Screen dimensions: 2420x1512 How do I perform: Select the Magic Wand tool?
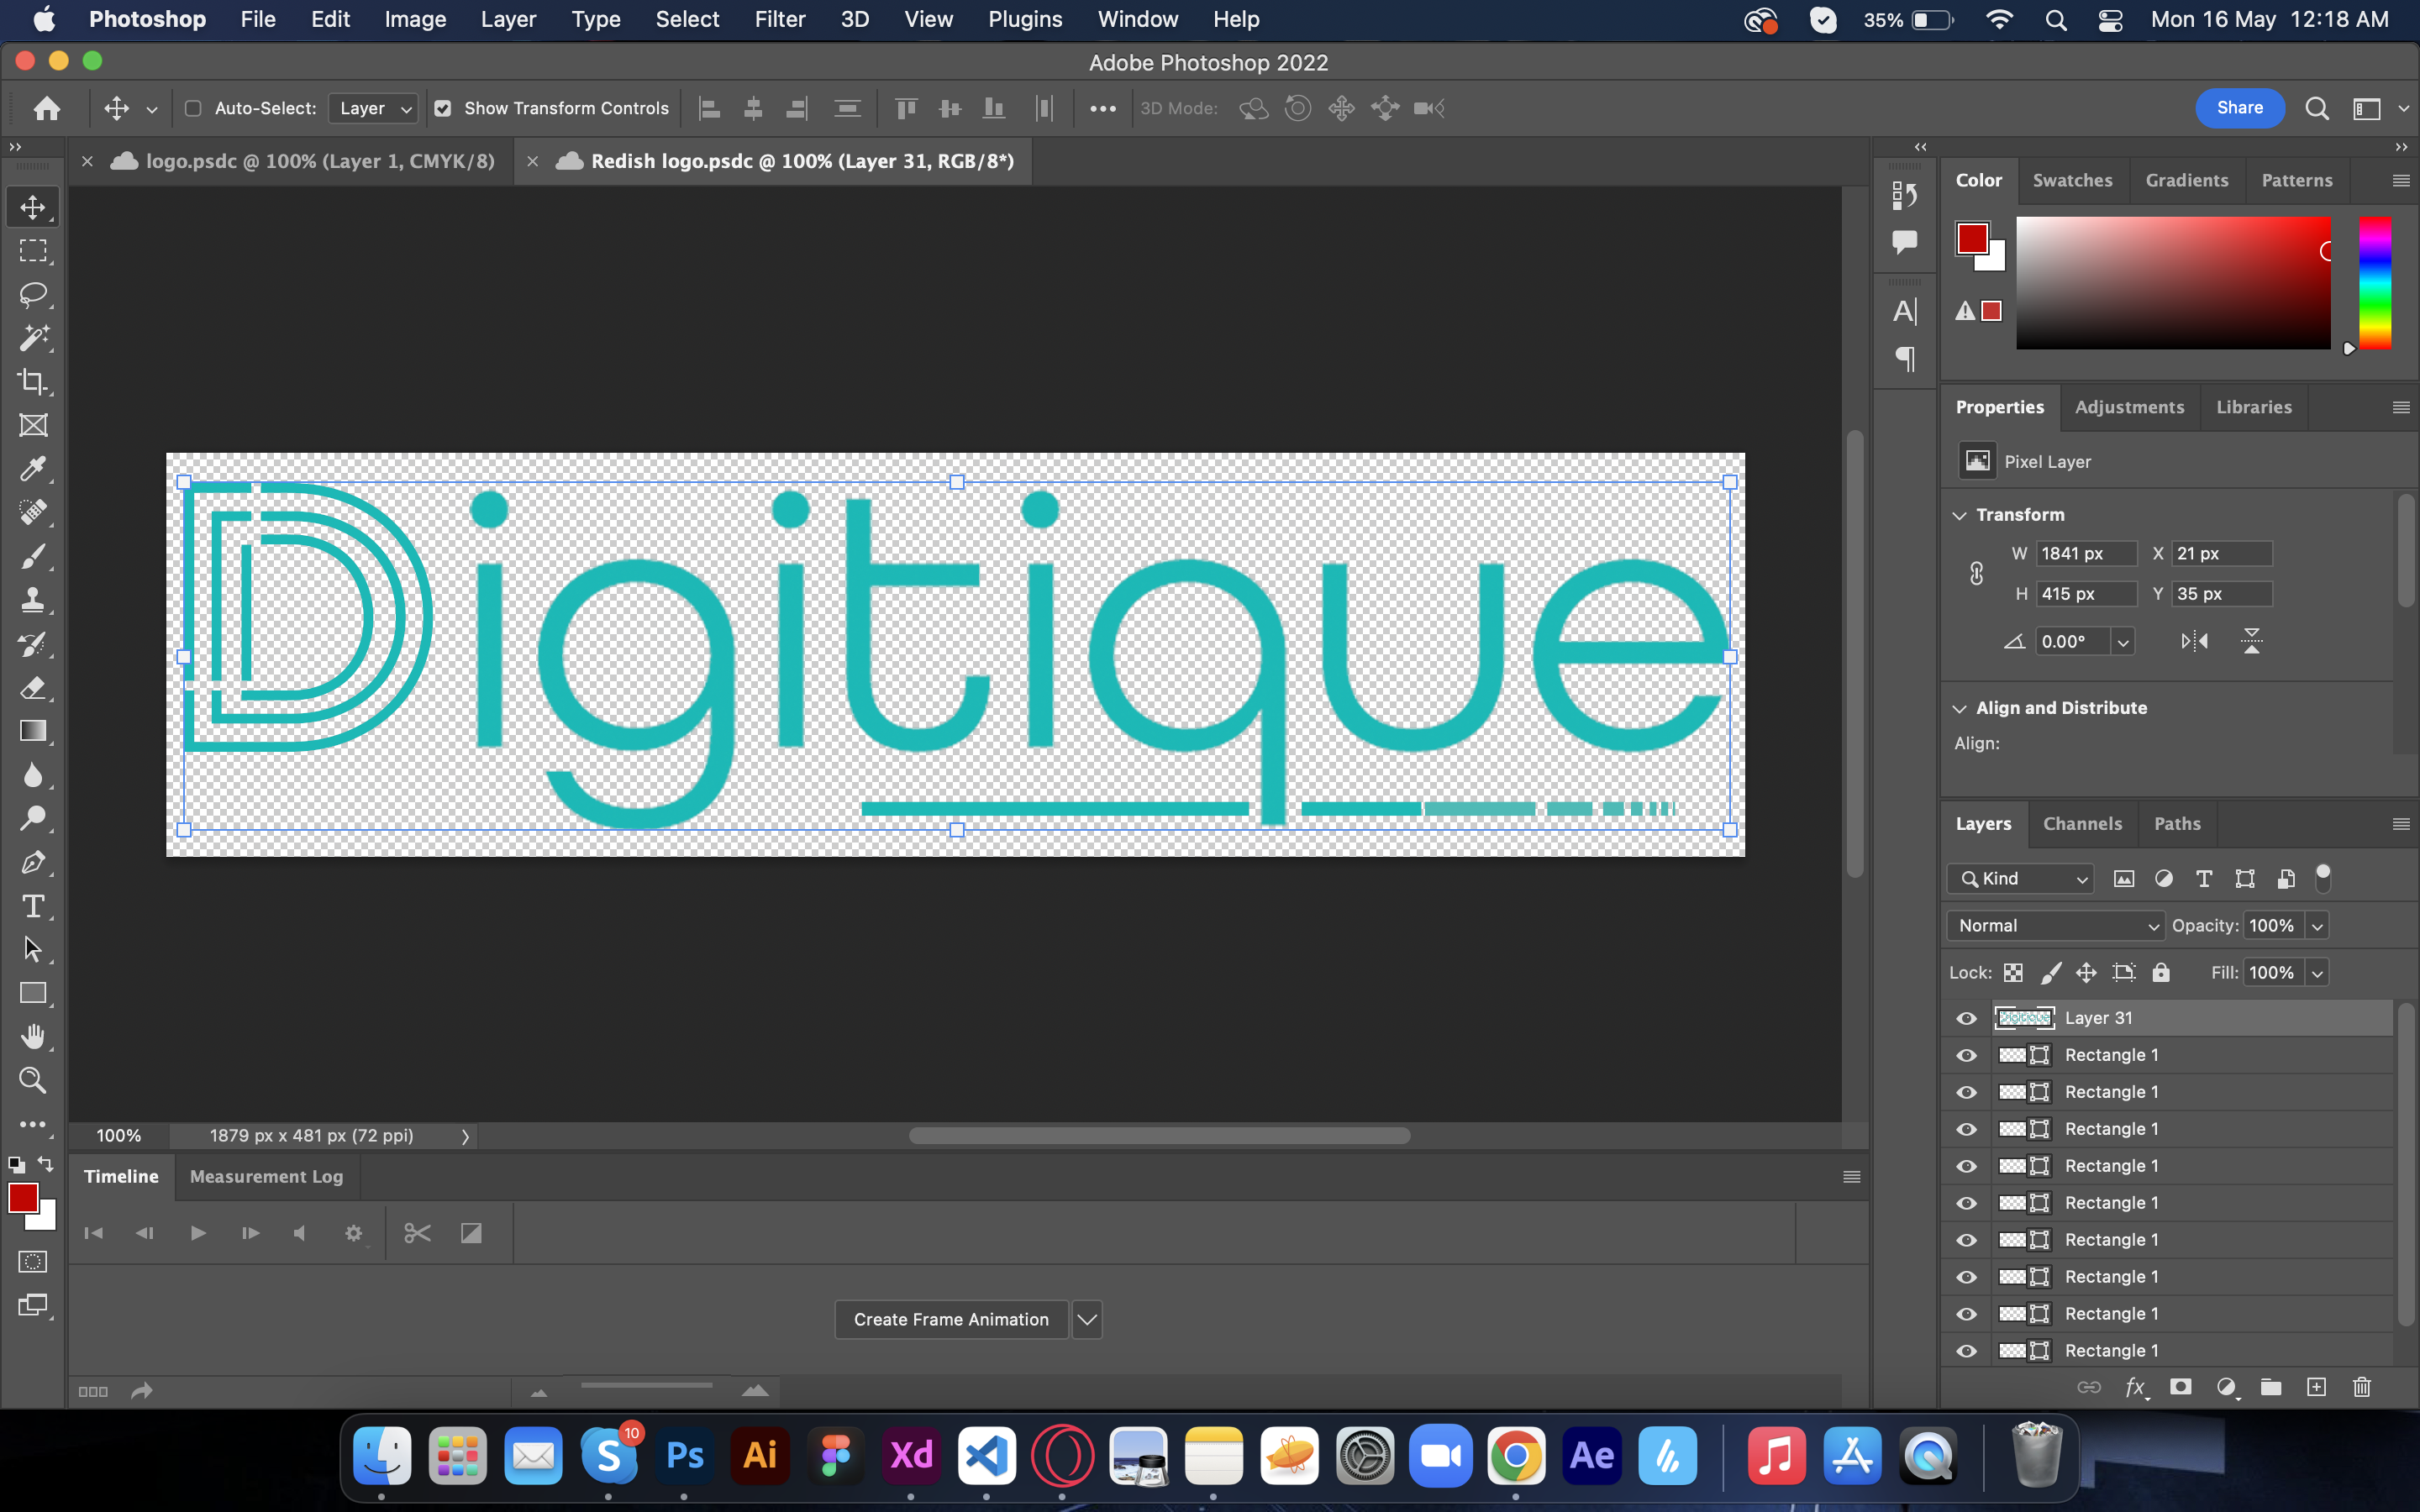(x=33, y=338)
